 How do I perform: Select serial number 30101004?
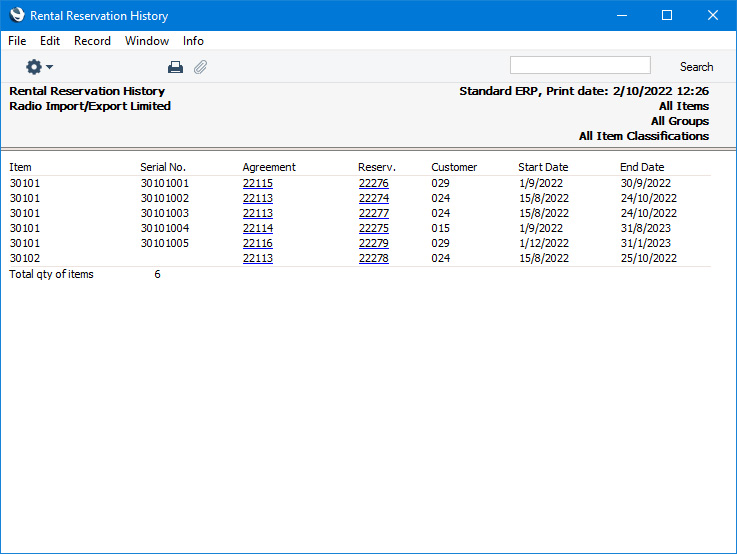pyautogui.click(x=165, y=228)
